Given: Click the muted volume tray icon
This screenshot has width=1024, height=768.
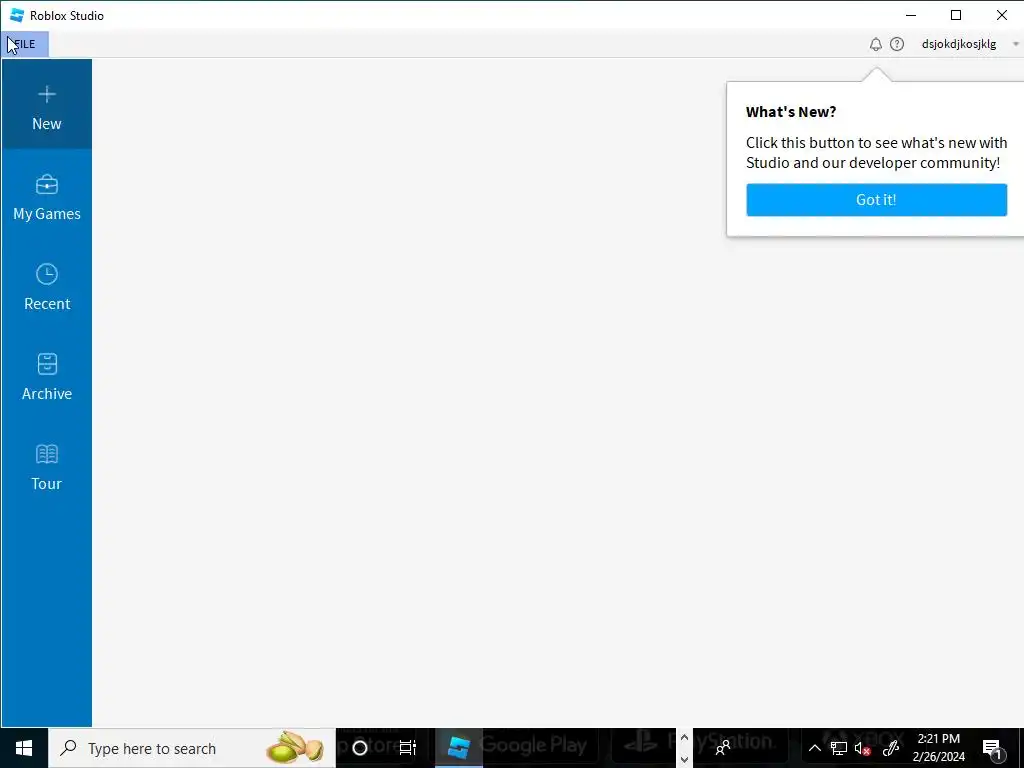Looking at the screenshot, I should pos(863,748).
